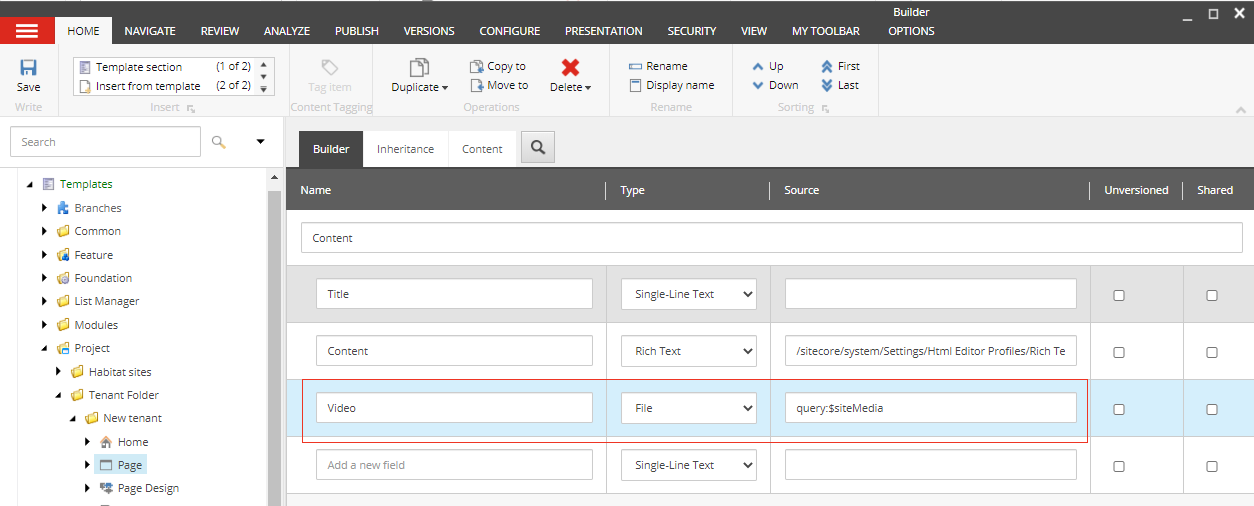Move item Down in sorting
The width and height of the screenshot is (1254, 506).
point(775,85)
